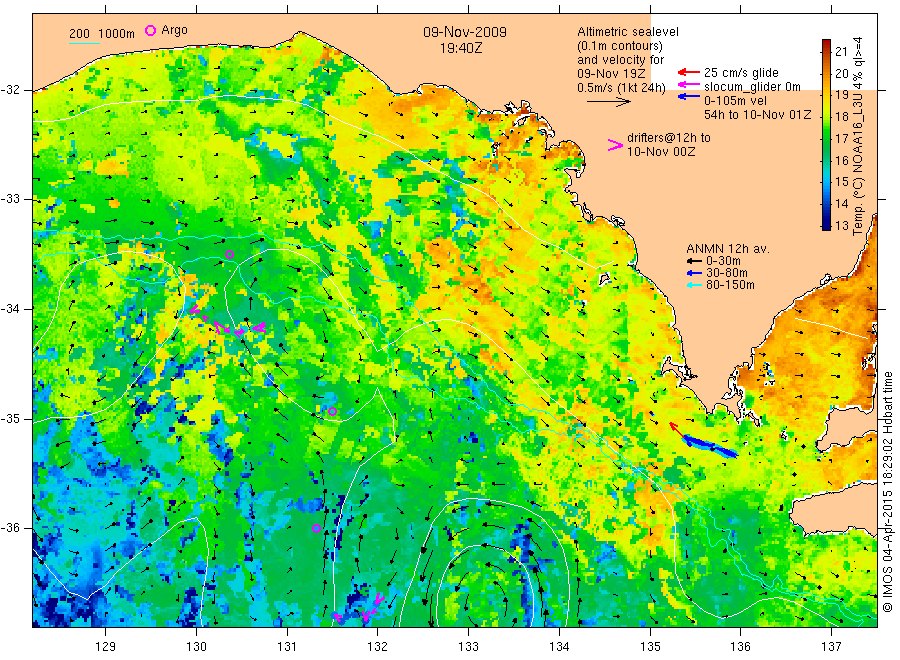Click the magenta drifters chevron legend symbol
The image size is (900, 660).
click(x=615, y=145)
